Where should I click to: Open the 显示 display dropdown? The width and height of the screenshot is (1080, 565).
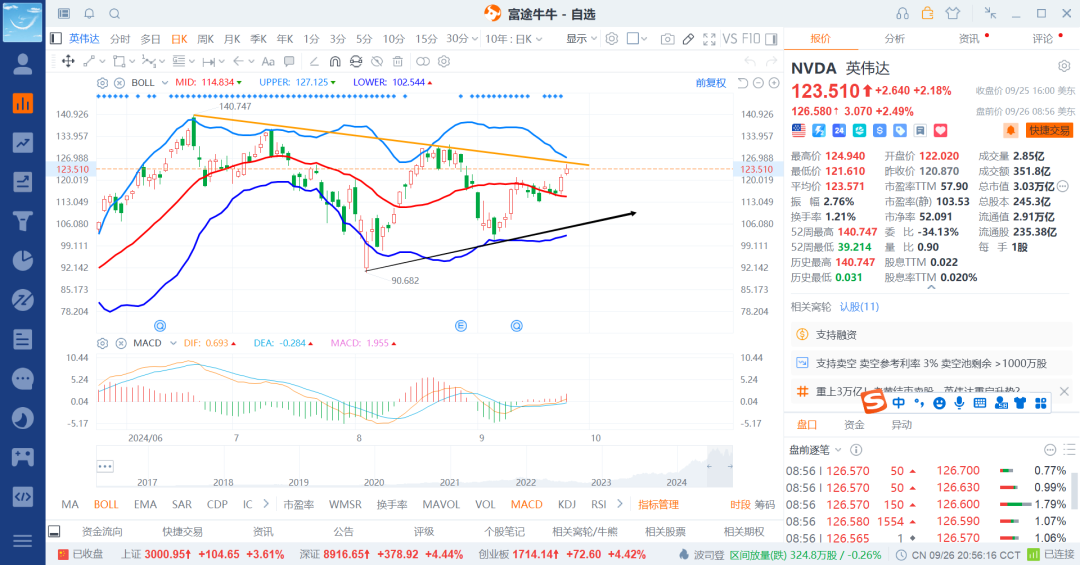tap(581, 39)
